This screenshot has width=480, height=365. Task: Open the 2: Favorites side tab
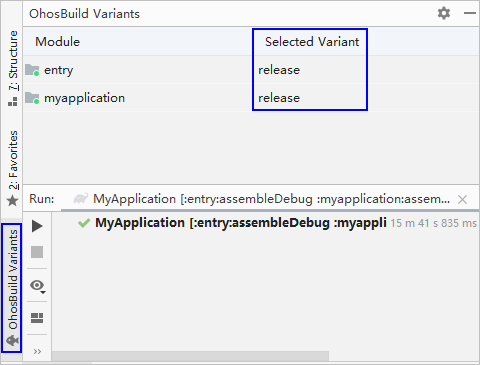click(x=12, y=168)
